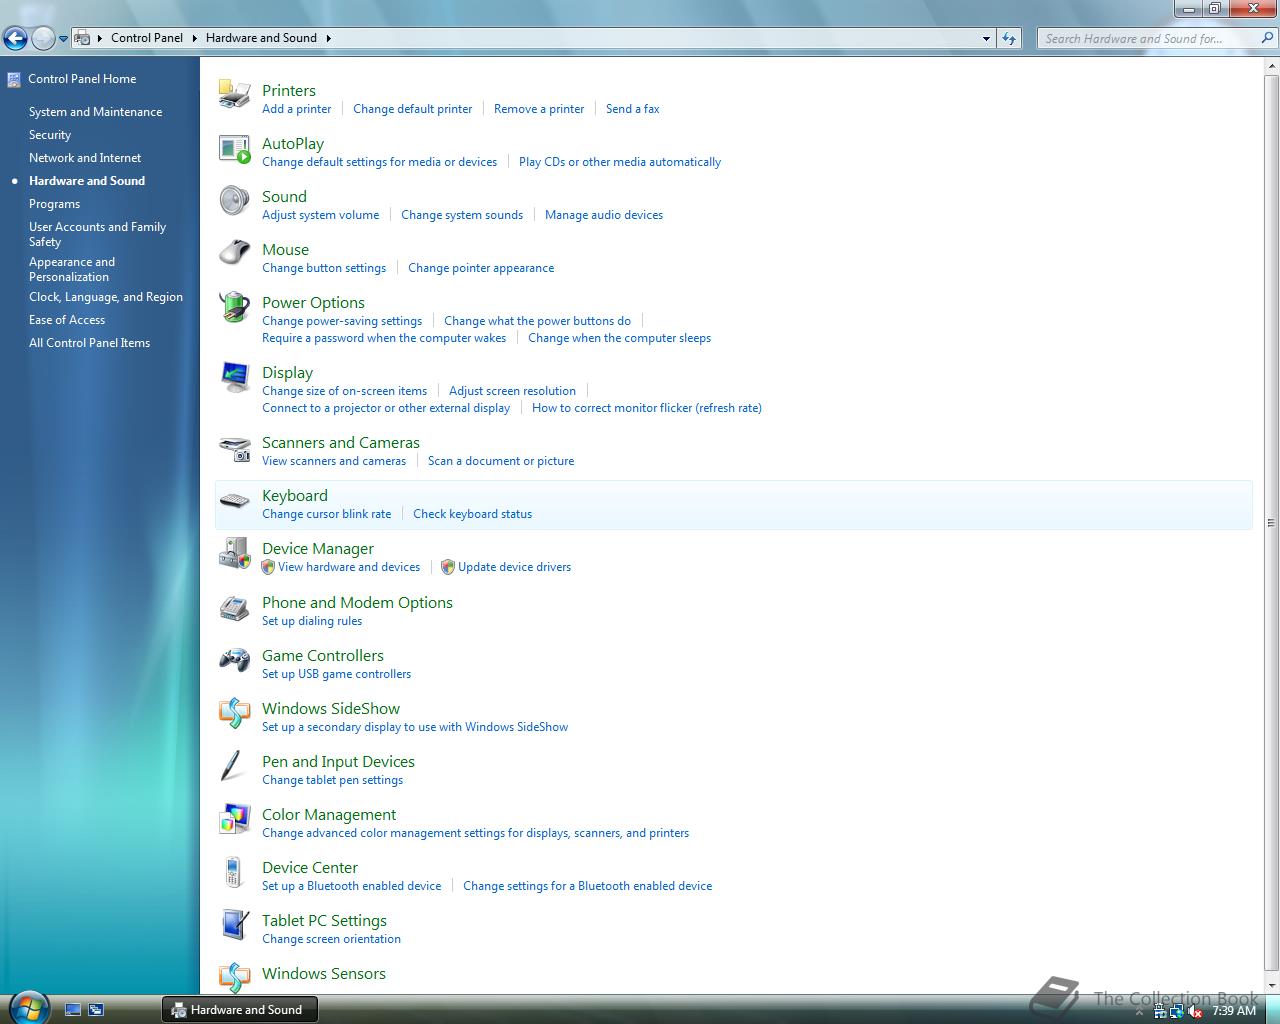Click the vertical scrollbar down arrow

(1271, 986)
